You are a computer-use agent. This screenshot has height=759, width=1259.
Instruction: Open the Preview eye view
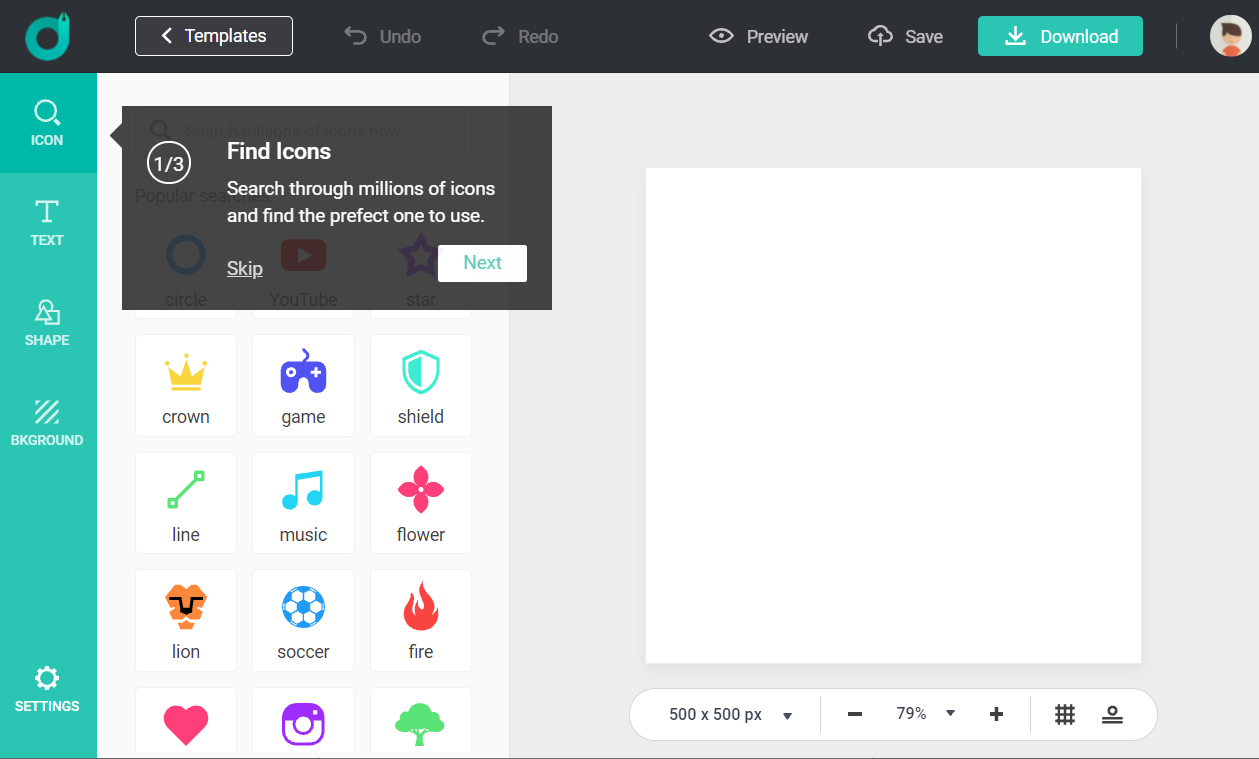759,37
